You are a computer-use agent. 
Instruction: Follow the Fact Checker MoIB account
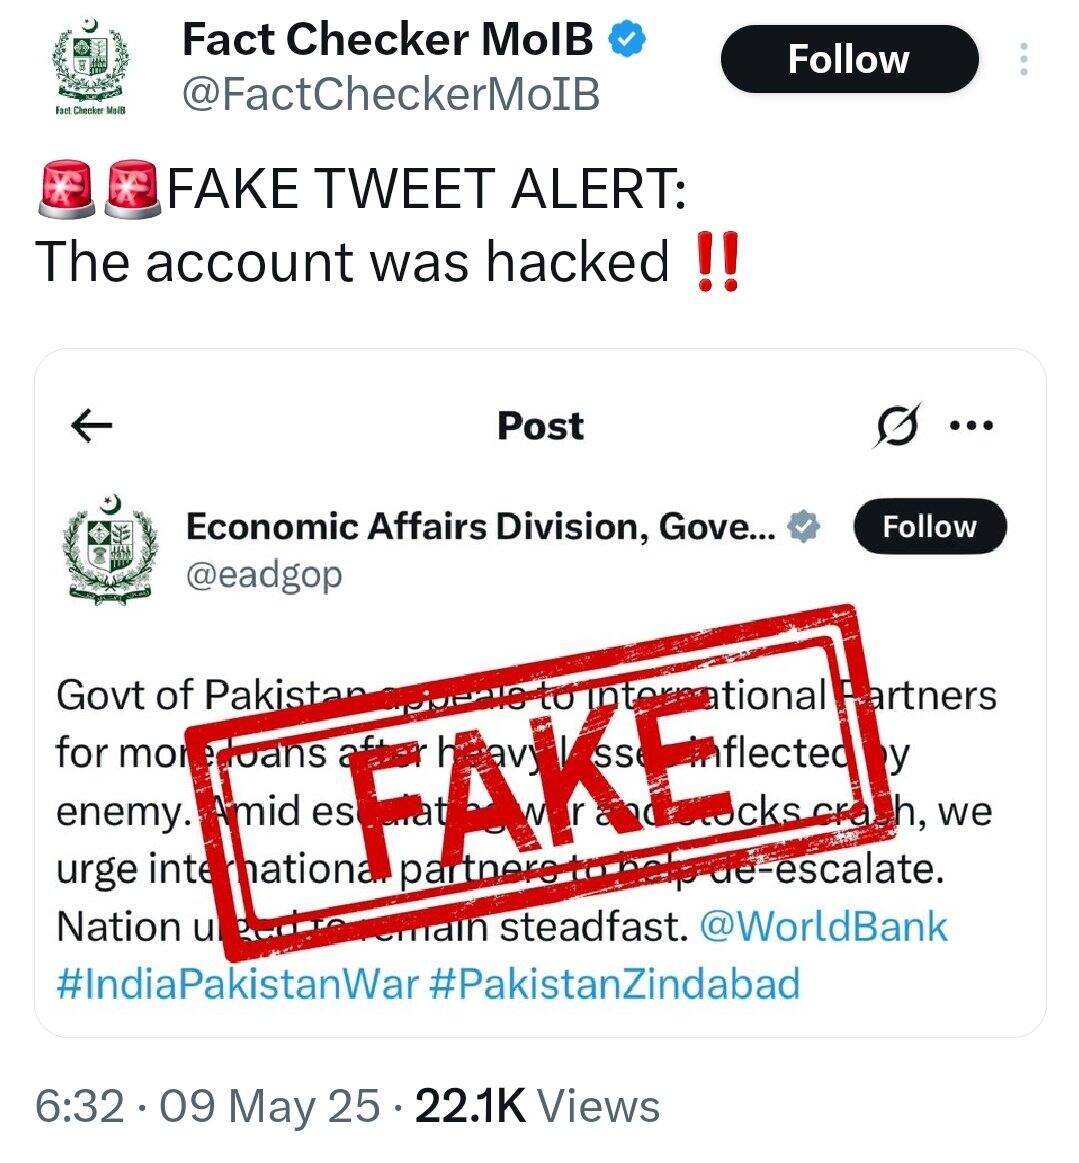848,59
